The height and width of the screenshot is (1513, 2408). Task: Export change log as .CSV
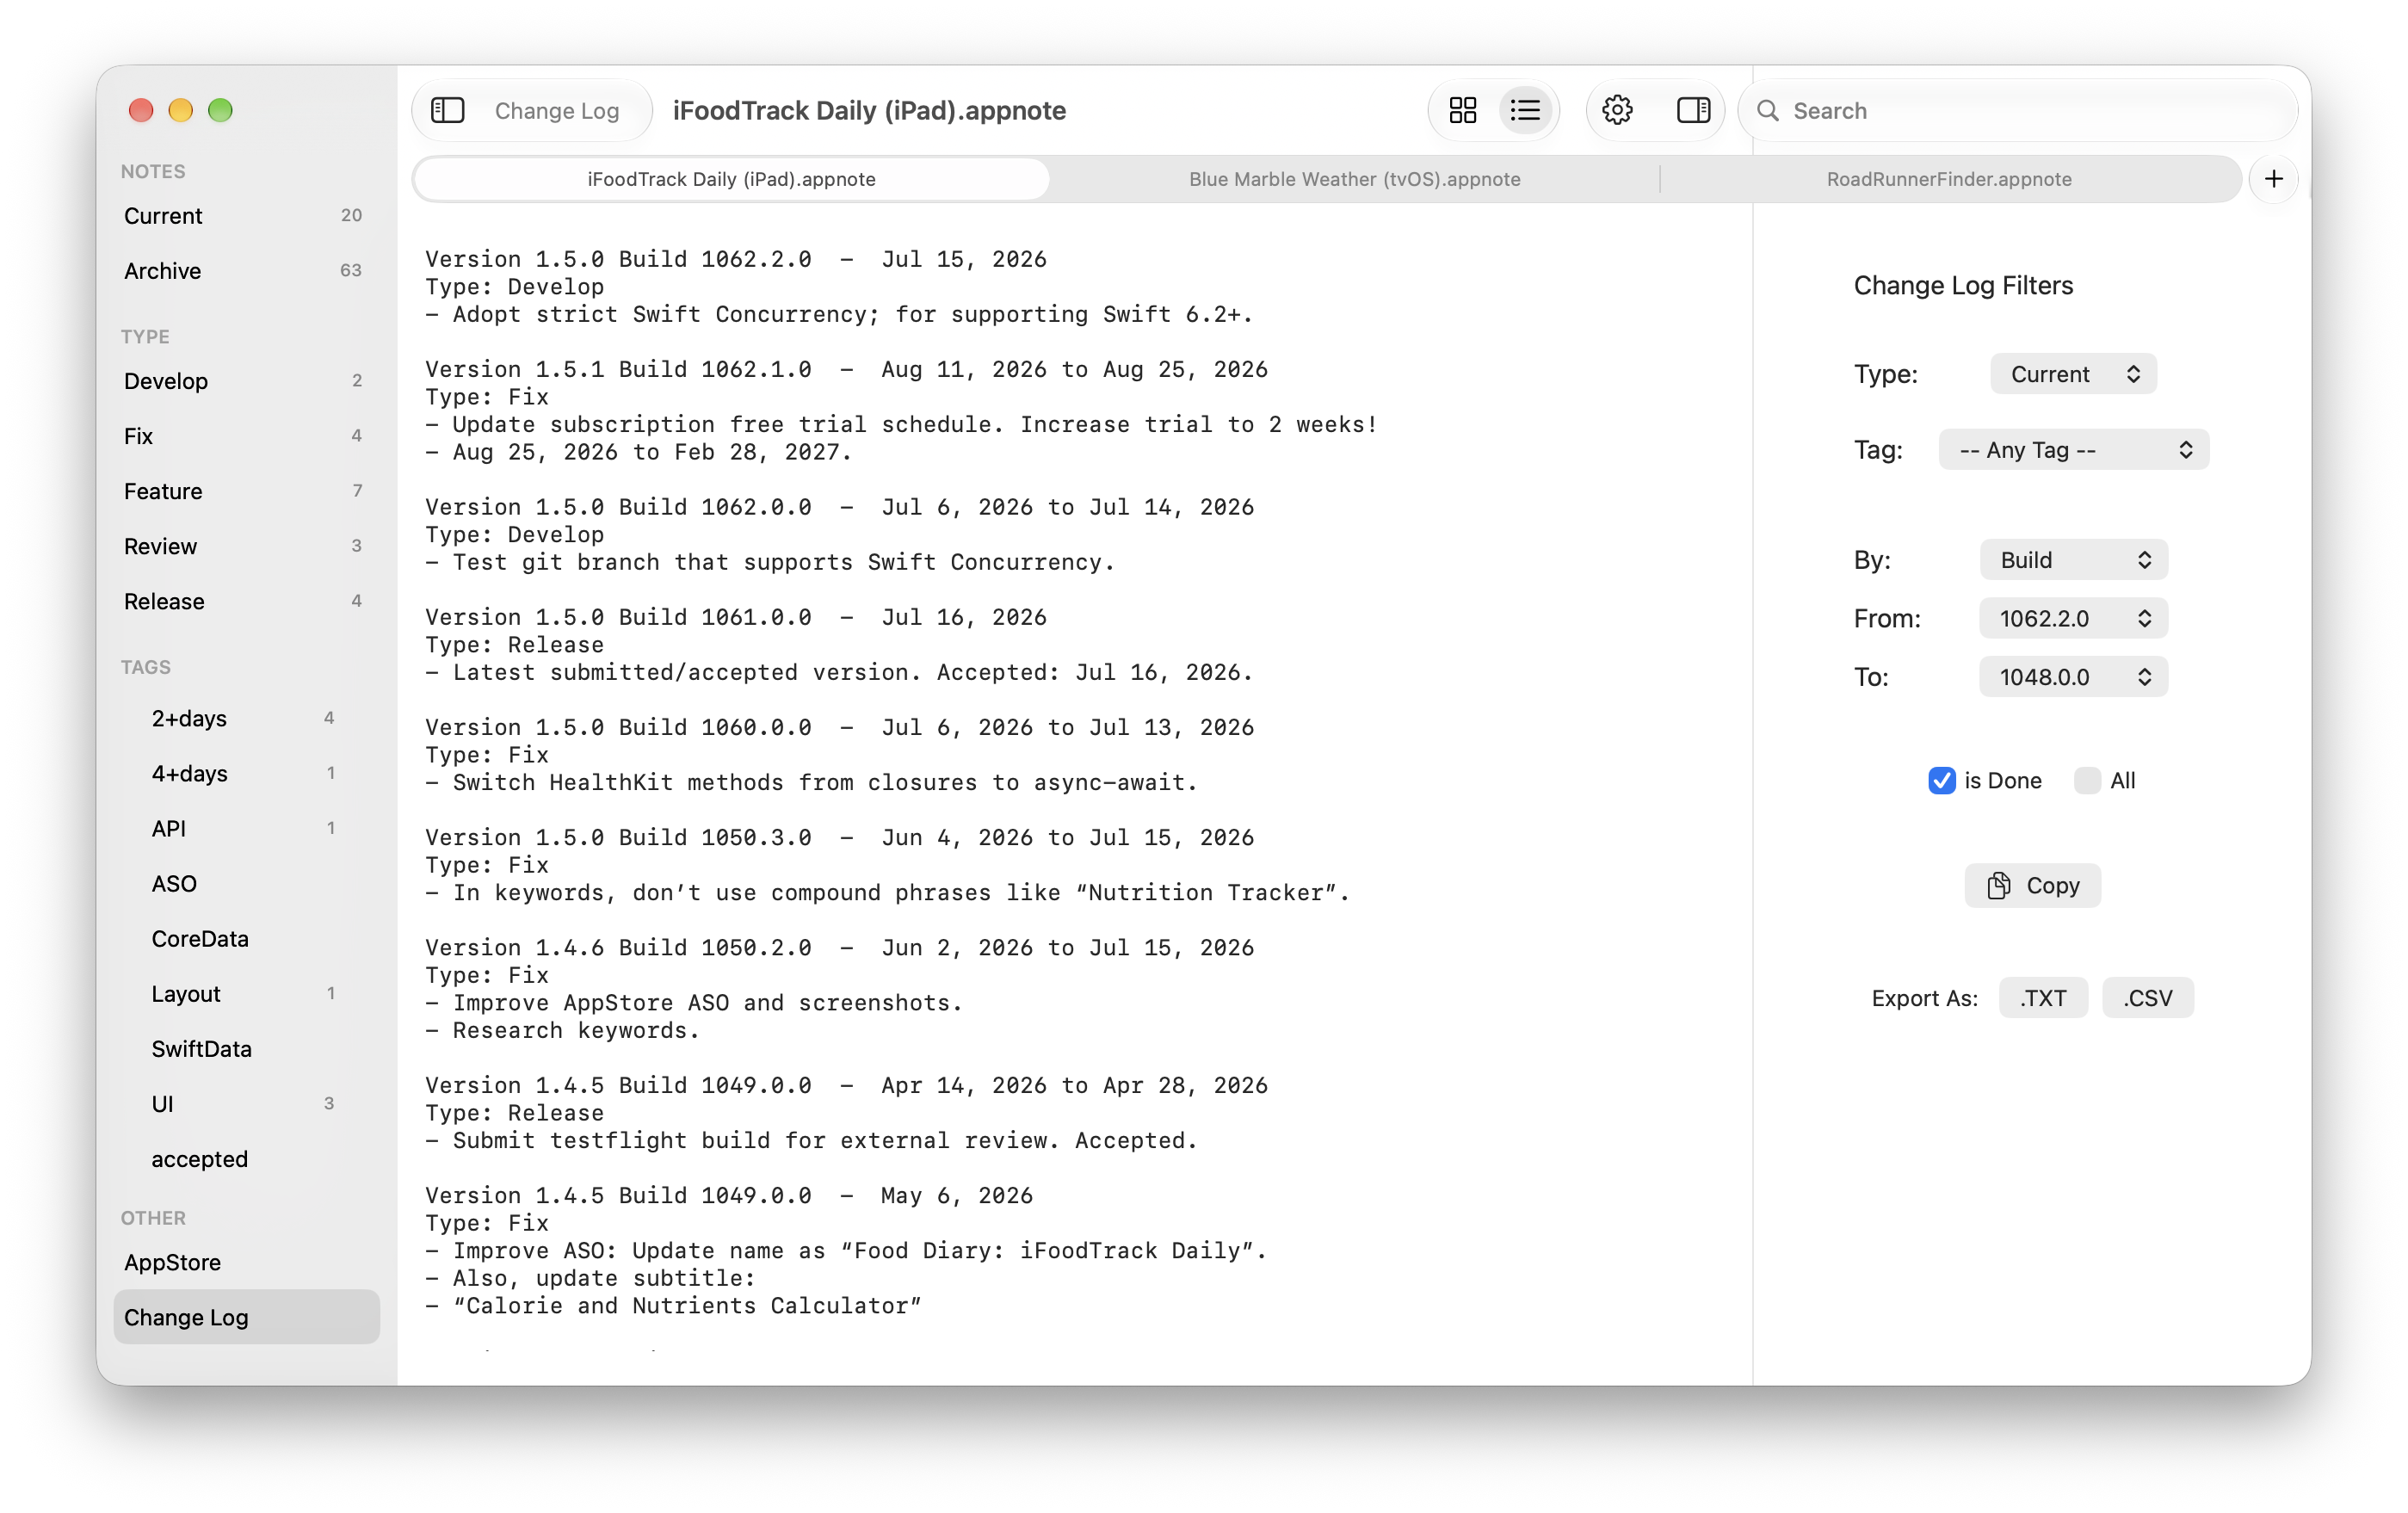(x=2147, y=997)
